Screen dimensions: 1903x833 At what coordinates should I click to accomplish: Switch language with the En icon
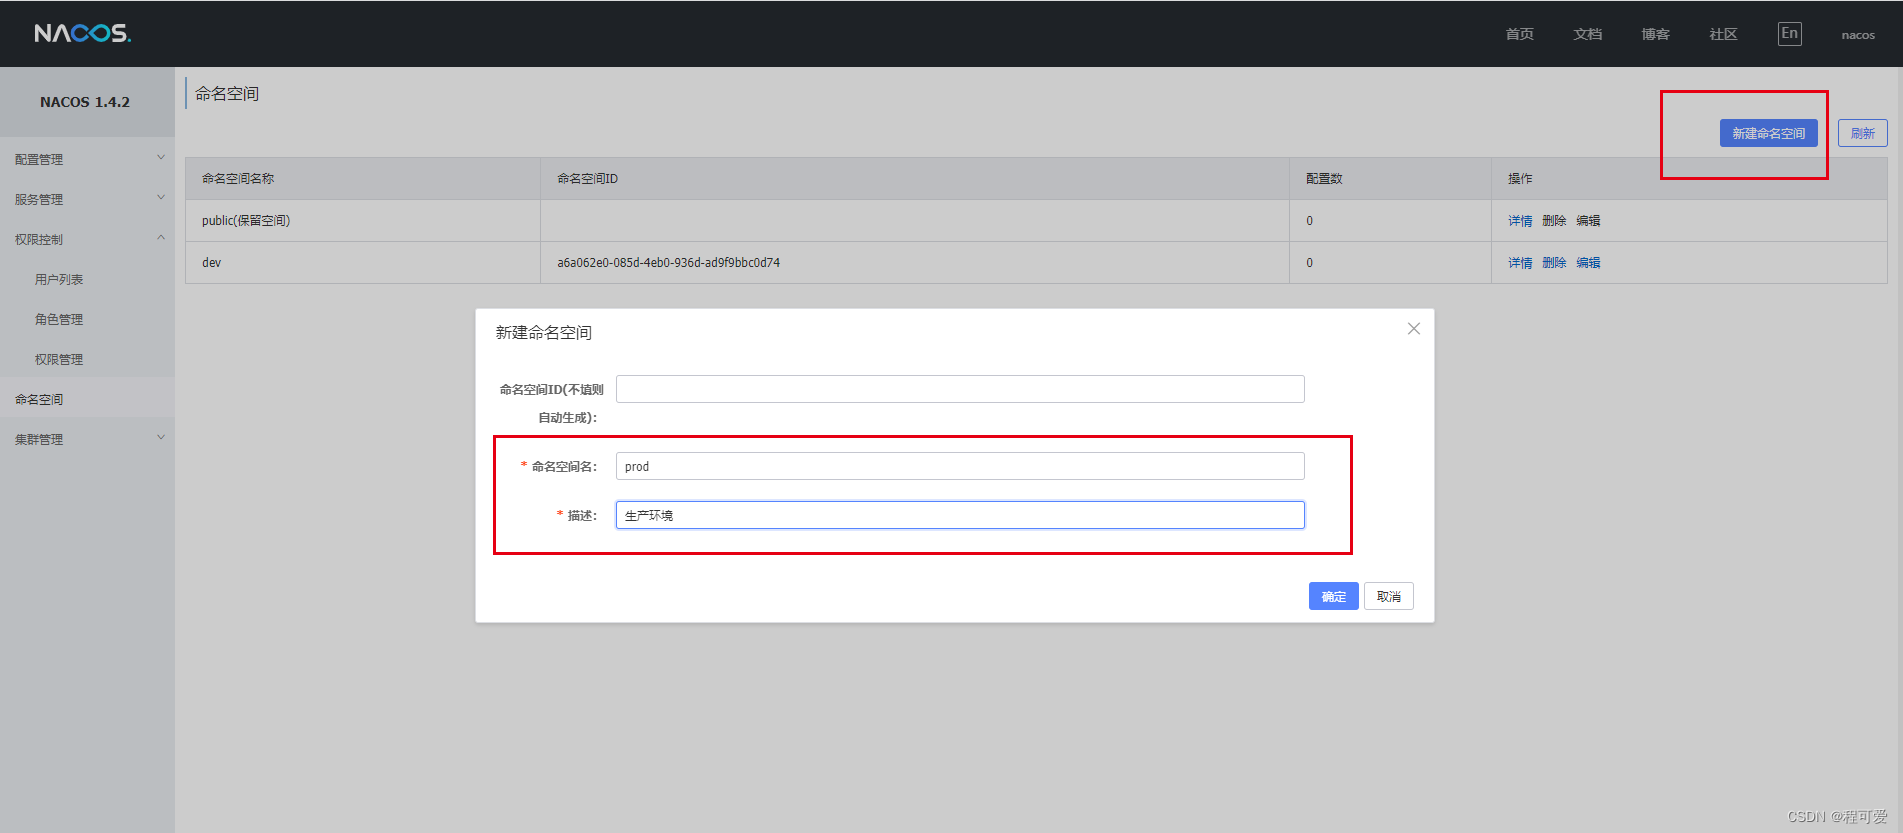pyautogui.click(x=1789, y=33)
